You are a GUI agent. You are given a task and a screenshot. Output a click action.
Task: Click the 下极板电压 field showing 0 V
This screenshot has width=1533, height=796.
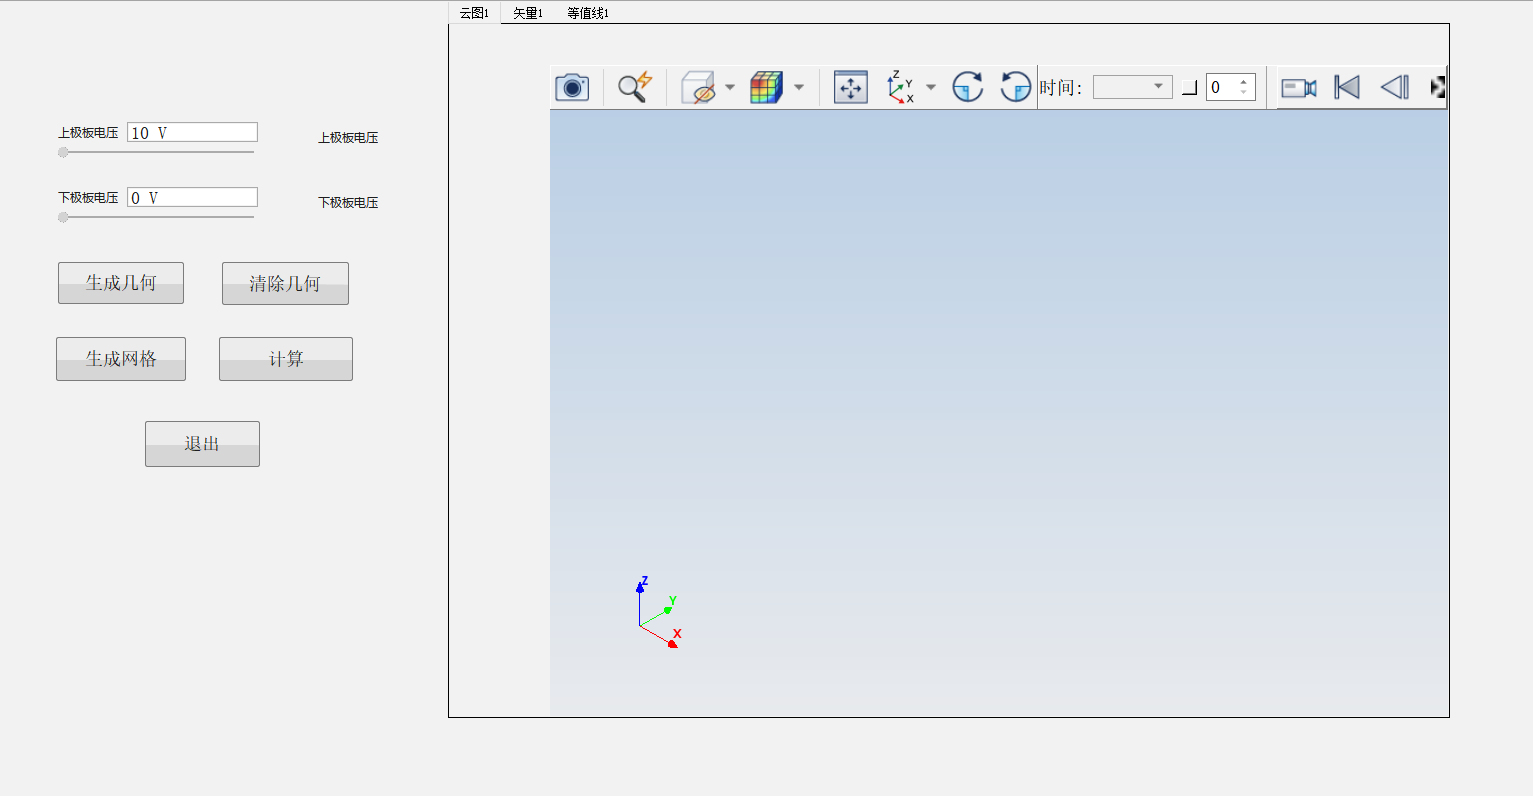[x=192, y=197]
